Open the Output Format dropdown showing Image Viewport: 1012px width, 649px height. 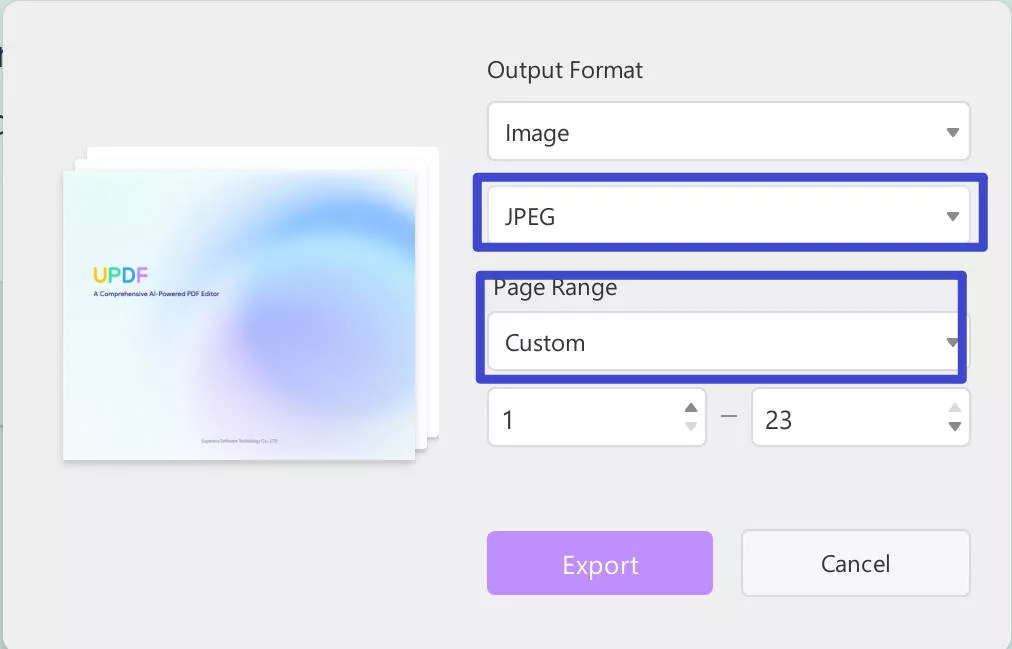(728, 131)
